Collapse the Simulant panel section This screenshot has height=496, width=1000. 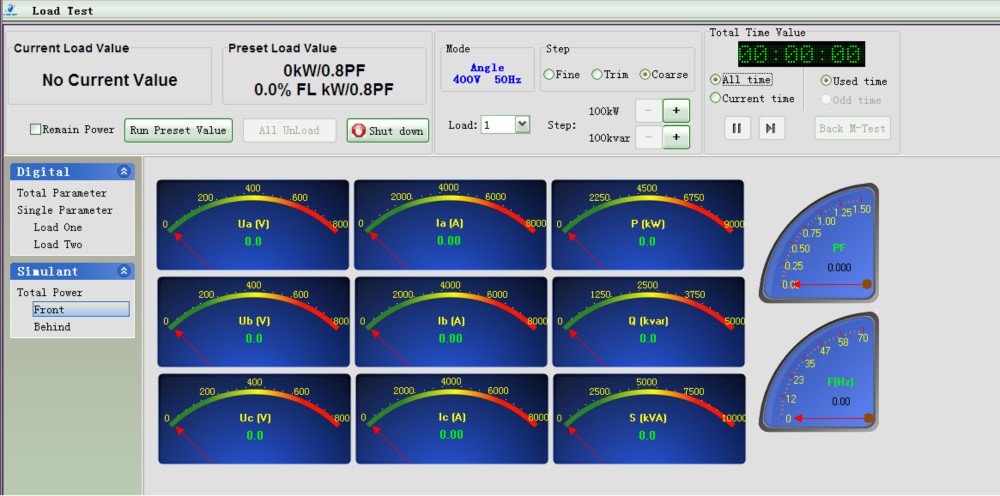124,271
